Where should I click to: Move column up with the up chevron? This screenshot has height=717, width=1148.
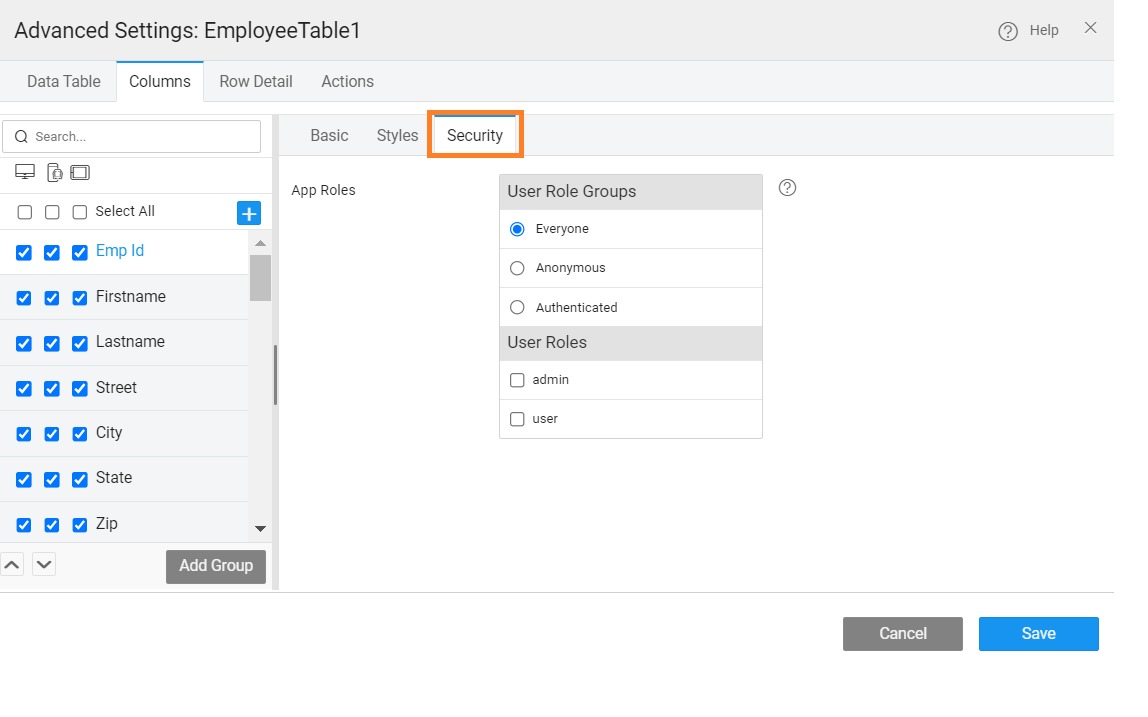point(12,564)
